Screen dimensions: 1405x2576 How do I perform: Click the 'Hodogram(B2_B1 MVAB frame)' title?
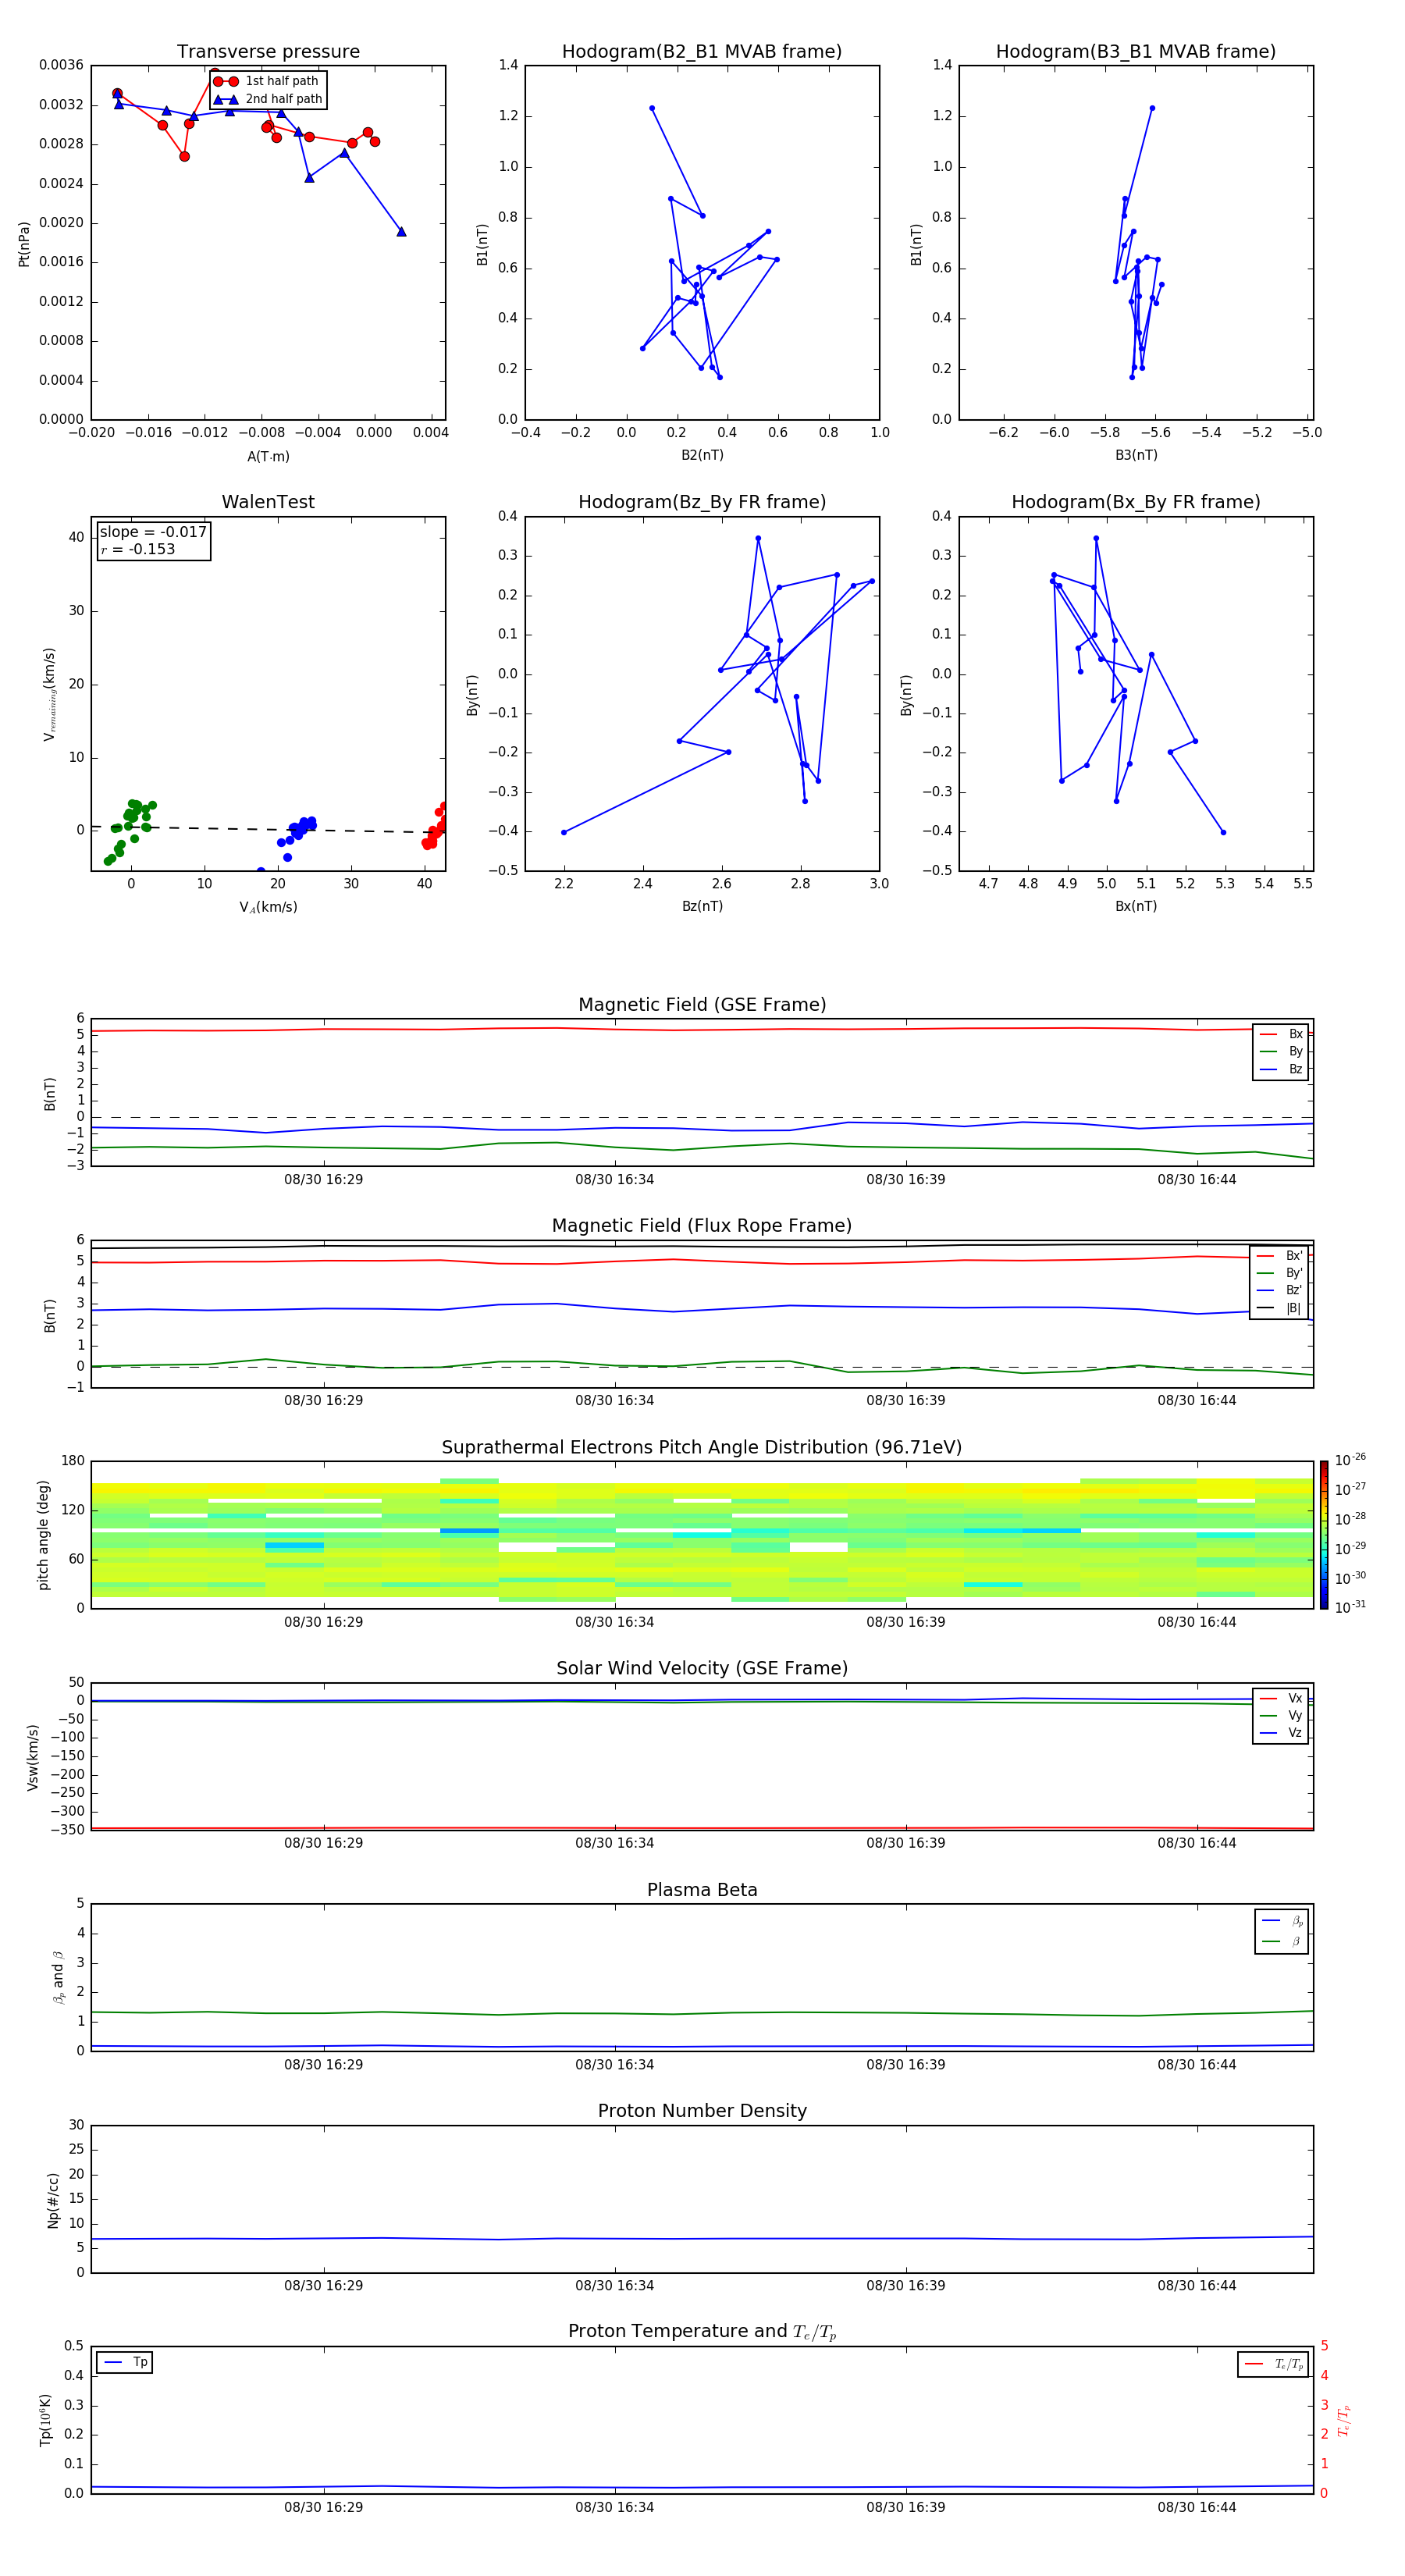point(702,51)
